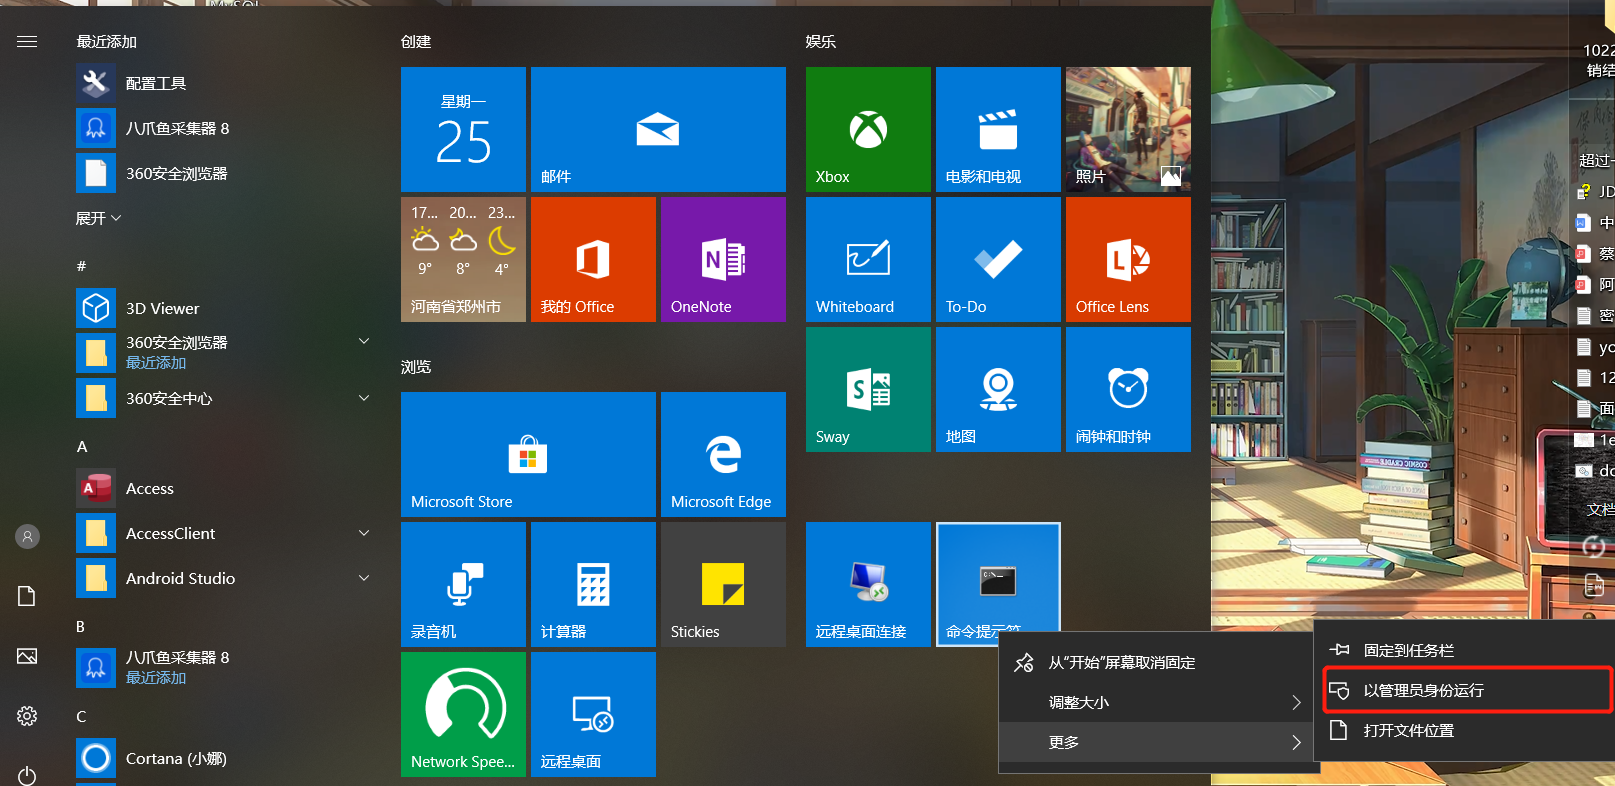Click the B letter header

(x=81, y=626)
